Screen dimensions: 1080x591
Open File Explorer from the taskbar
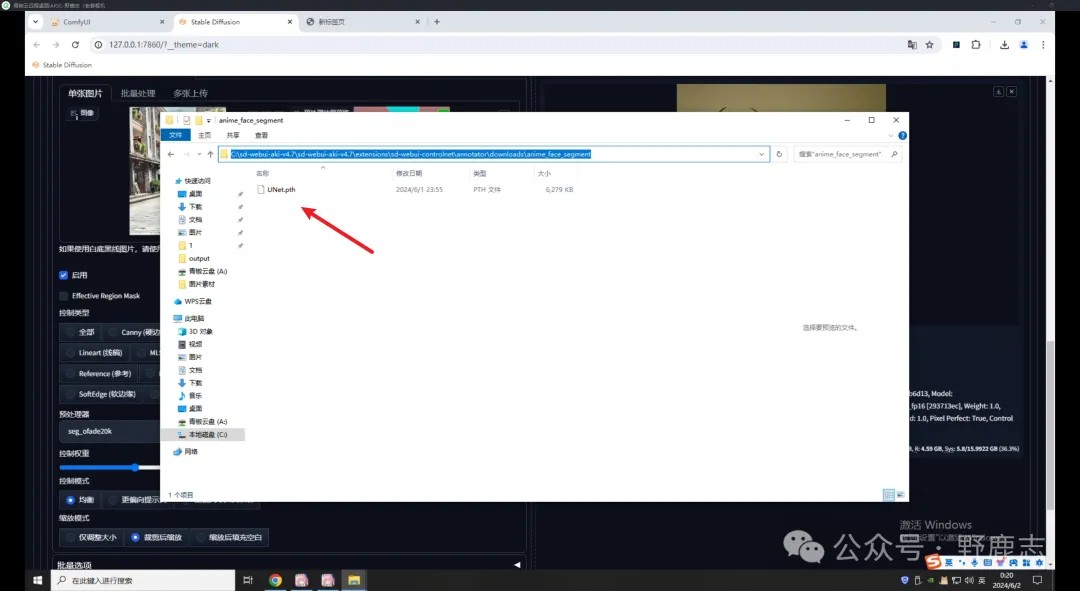click(354, 580)
